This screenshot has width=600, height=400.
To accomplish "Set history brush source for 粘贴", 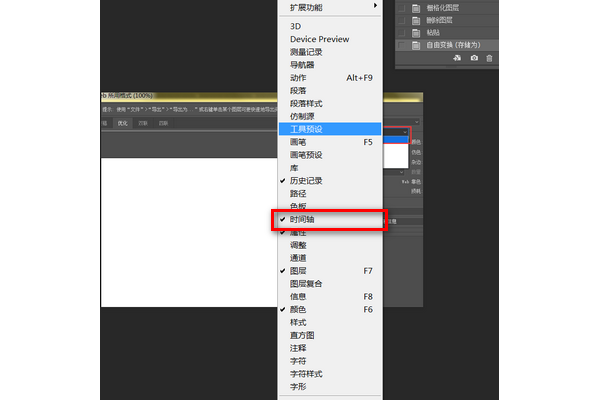I will point(401,33).
